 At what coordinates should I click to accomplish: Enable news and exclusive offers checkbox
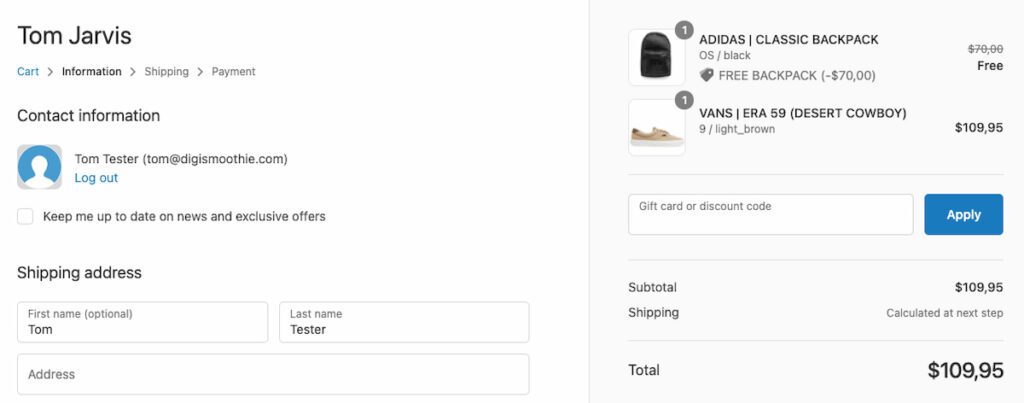click(x=25, y=216)
